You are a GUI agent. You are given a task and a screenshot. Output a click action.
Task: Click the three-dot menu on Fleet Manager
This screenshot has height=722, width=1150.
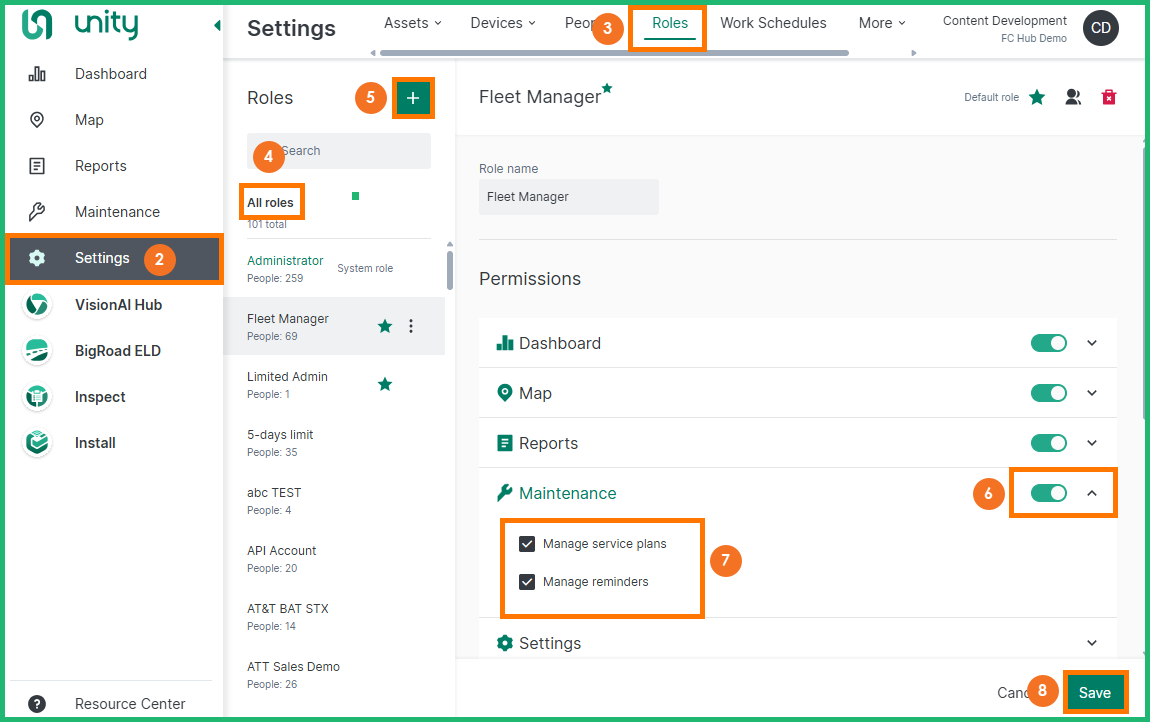coord(411,326)
